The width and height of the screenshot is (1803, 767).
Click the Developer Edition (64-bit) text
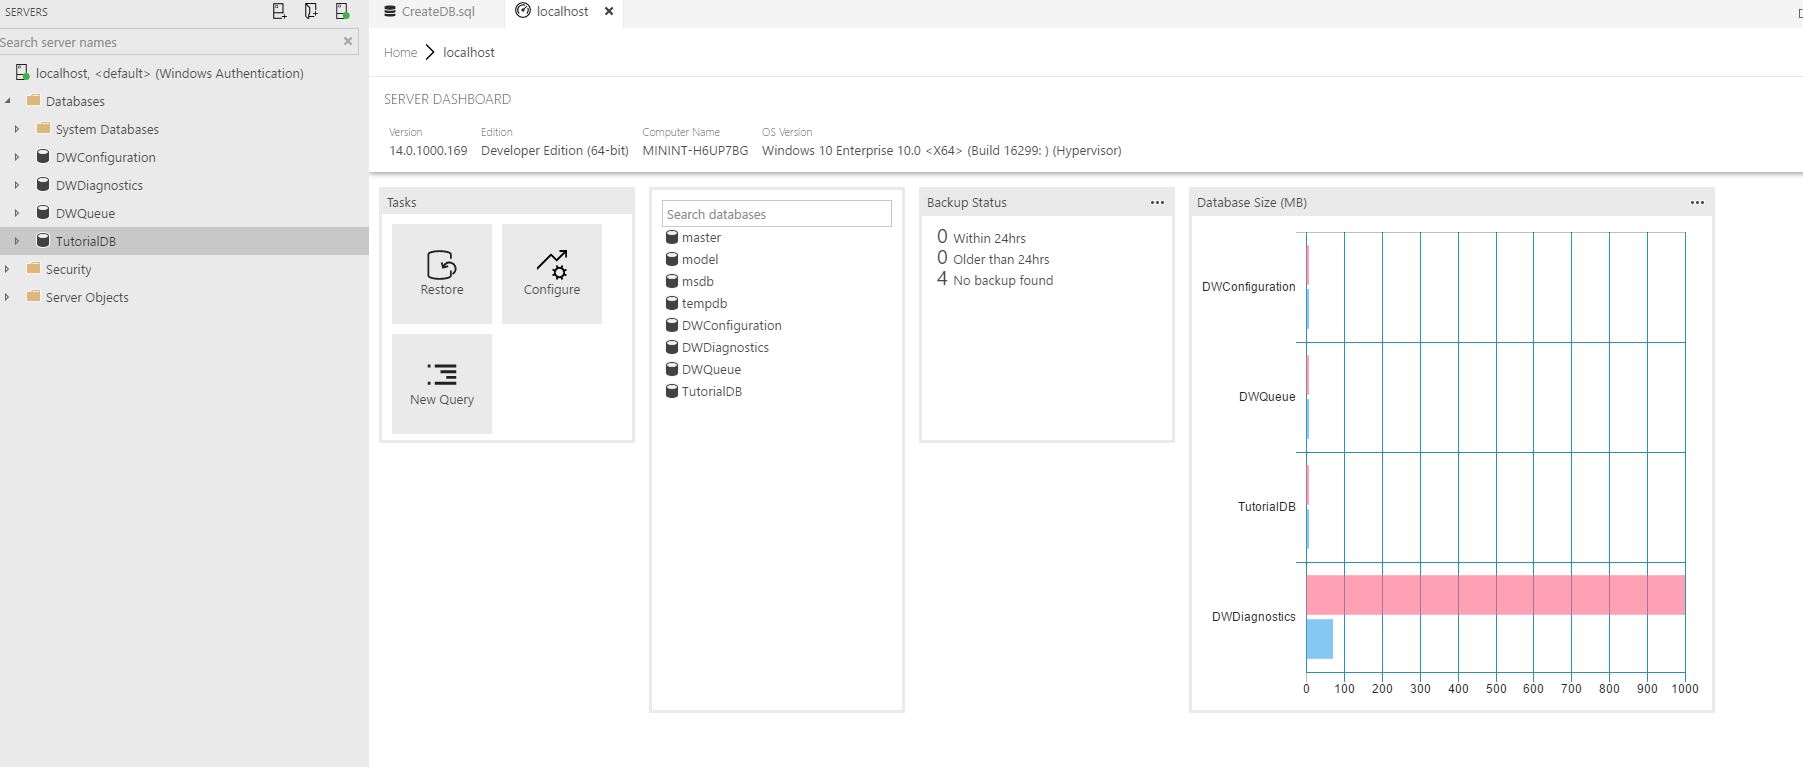tap(555, 150)
